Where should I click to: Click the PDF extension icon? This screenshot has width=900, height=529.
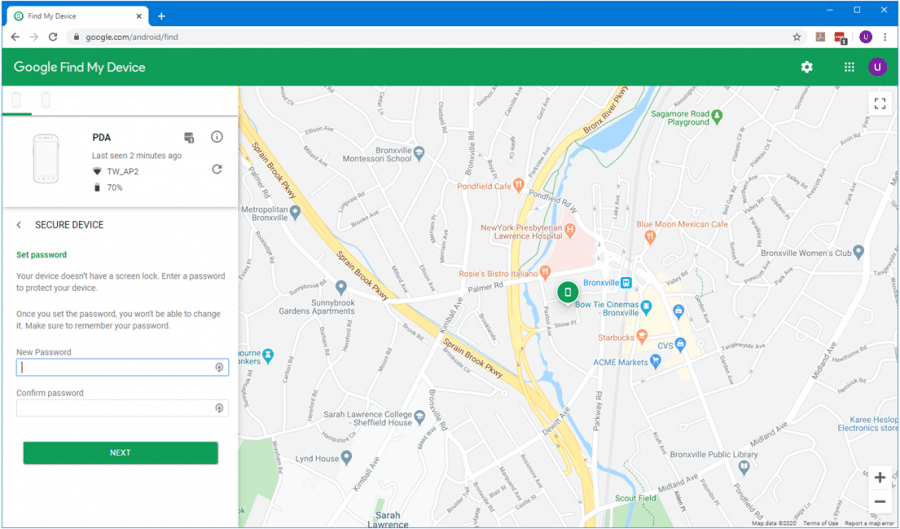pos(821,37)
